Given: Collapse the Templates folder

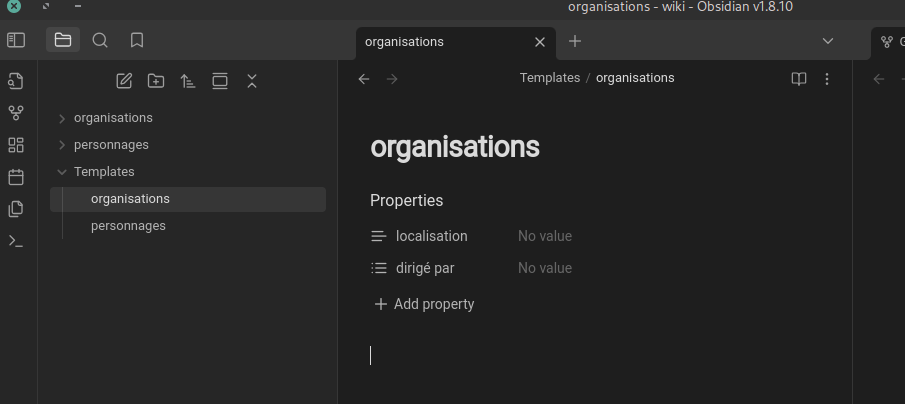Looking at the screenshot, I should point(62,172).
